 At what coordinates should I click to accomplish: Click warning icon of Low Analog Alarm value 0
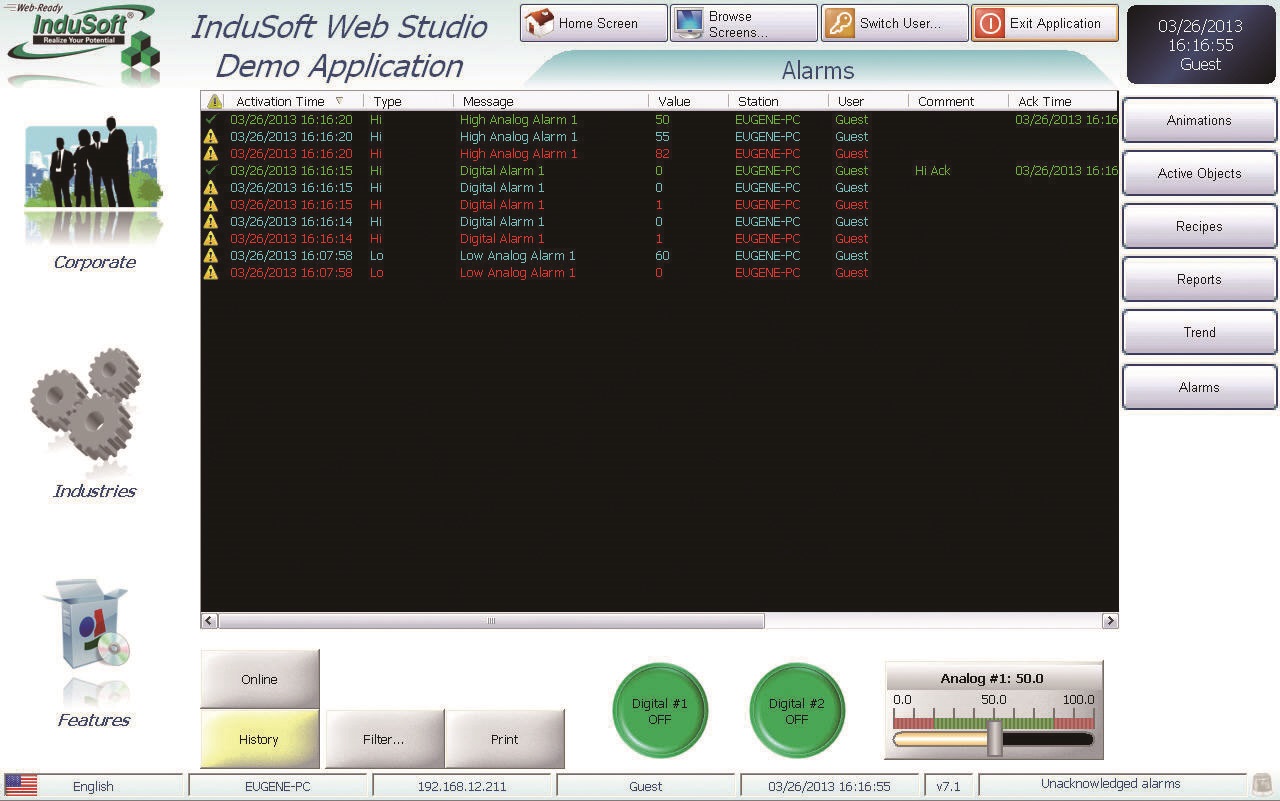[211, 272]
